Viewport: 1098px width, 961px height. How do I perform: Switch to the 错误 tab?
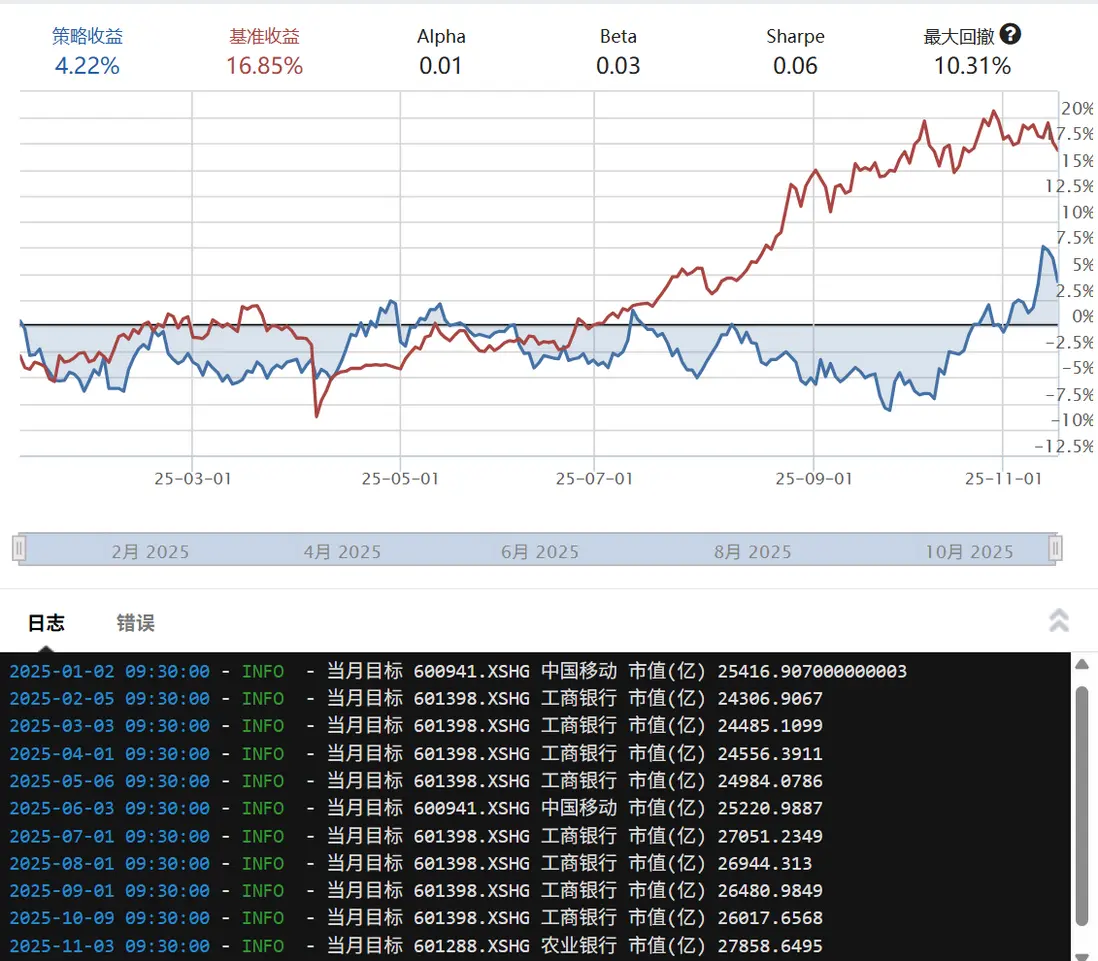pos(135,623)
